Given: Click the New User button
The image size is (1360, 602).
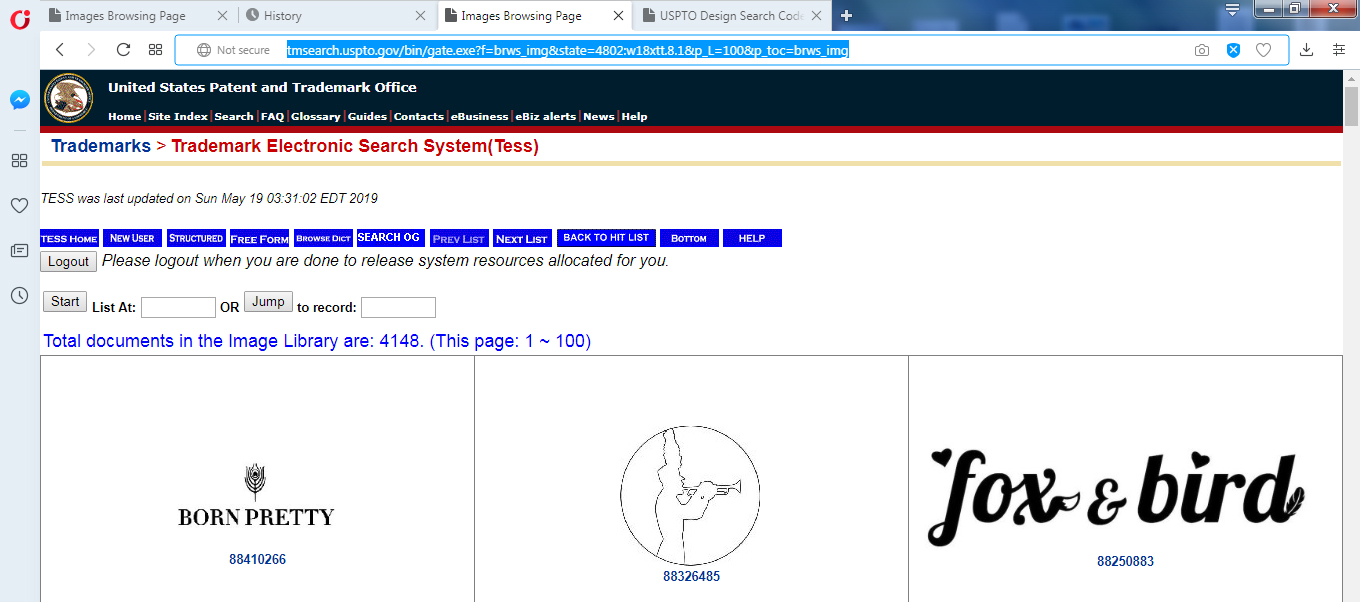Looking at the screenshot, I should coord(132,238).
